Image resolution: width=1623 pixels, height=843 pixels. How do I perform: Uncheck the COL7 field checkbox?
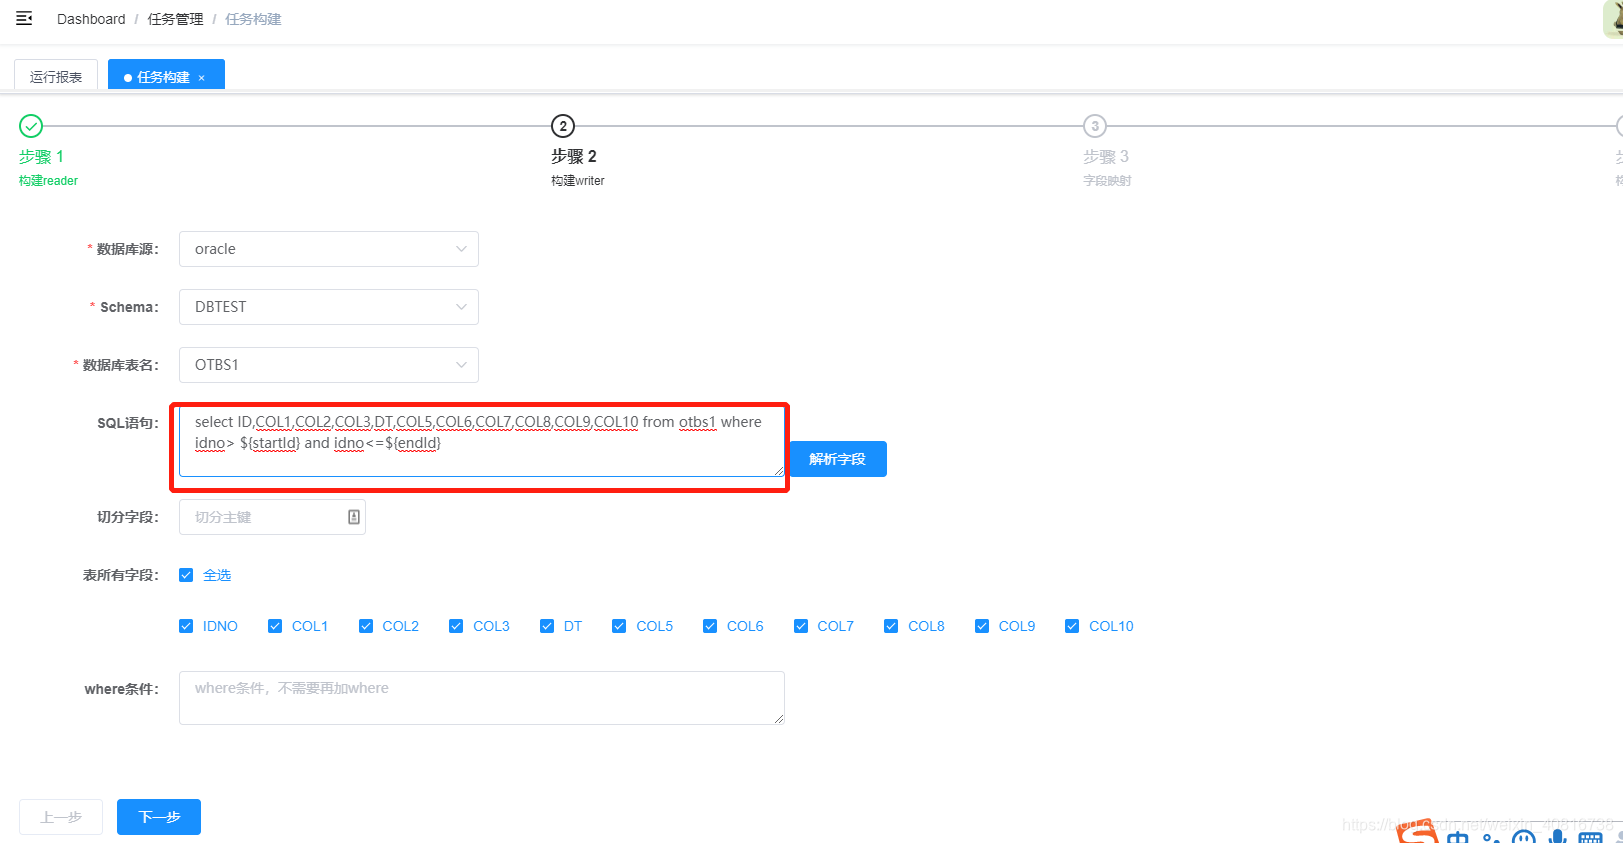[801, 626]
